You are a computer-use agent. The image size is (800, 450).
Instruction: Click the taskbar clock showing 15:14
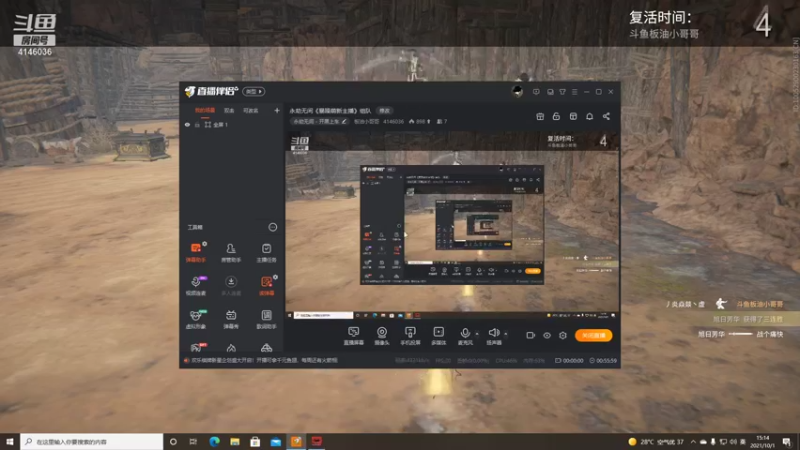point(763,441)
